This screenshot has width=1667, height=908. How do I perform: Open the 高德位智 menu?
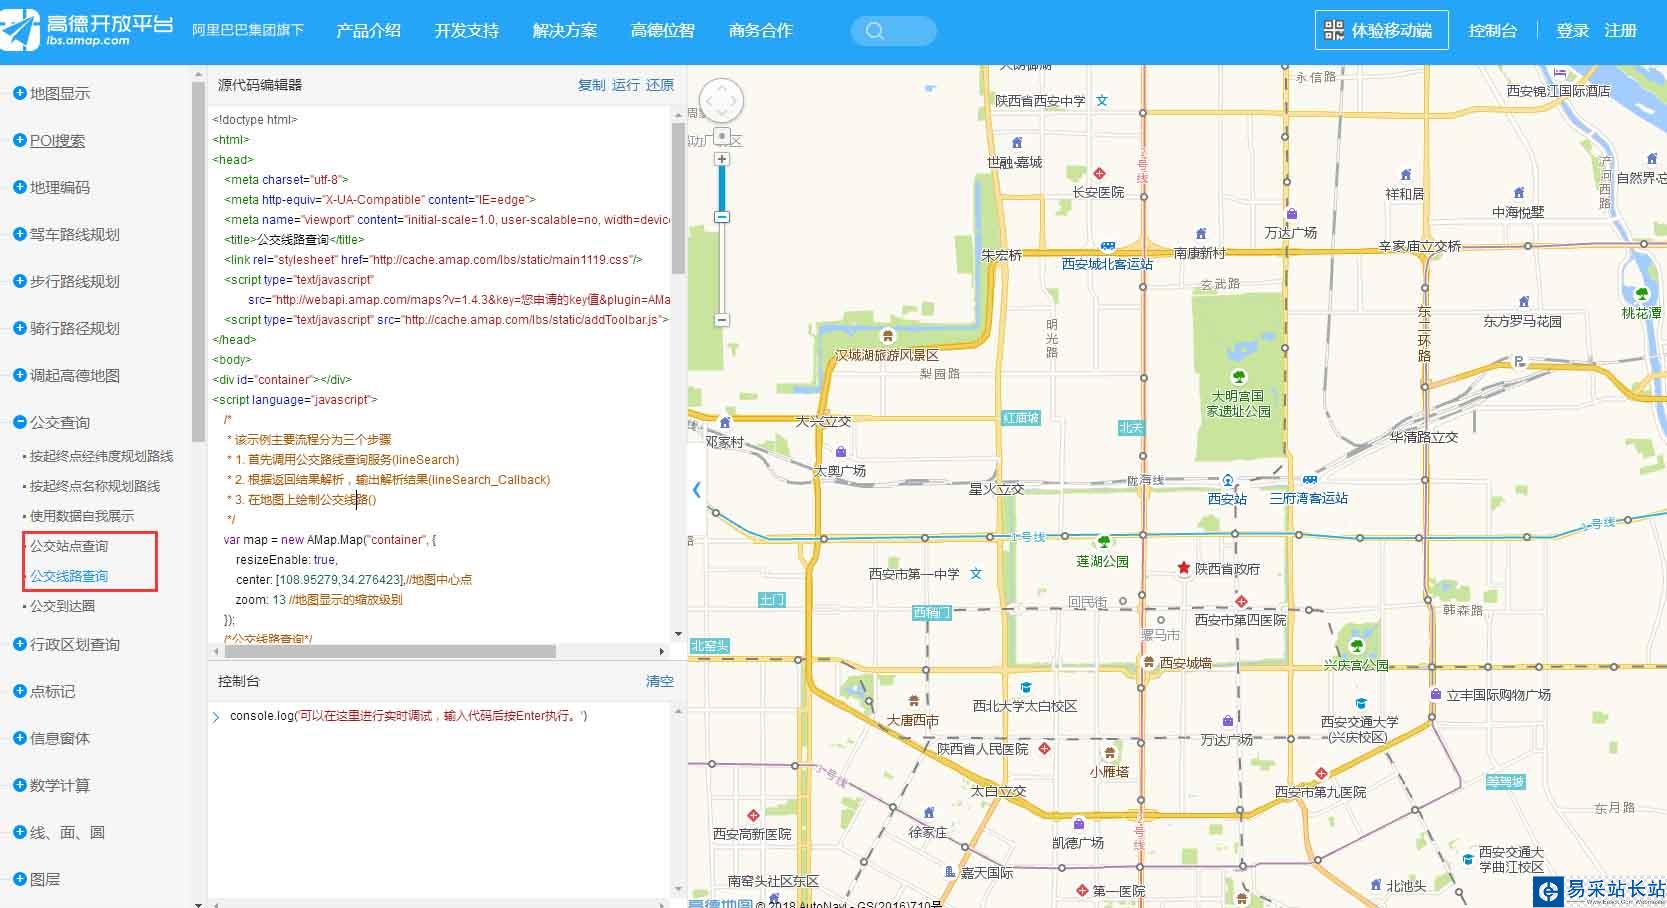click(662, 31)
